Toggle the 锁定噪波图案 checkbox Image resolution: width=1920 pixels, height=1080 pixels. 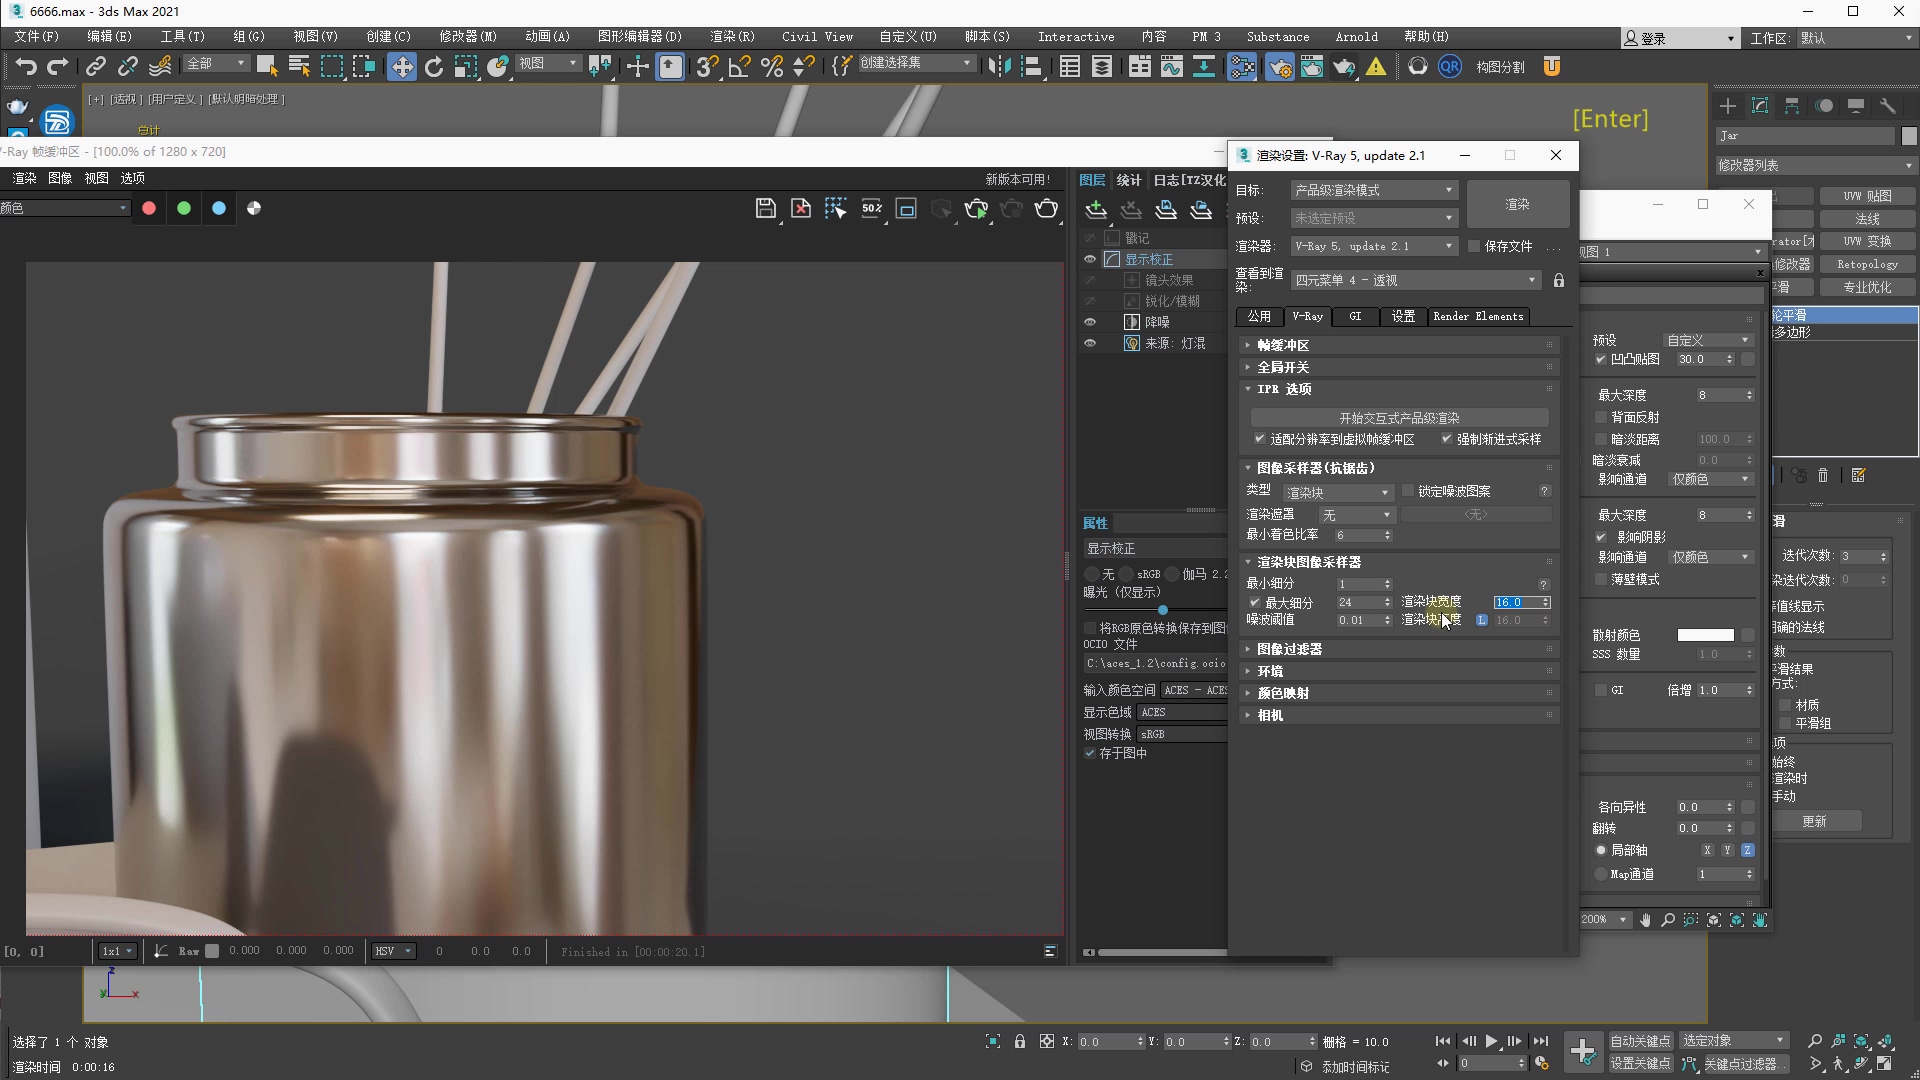point(1409,491)
